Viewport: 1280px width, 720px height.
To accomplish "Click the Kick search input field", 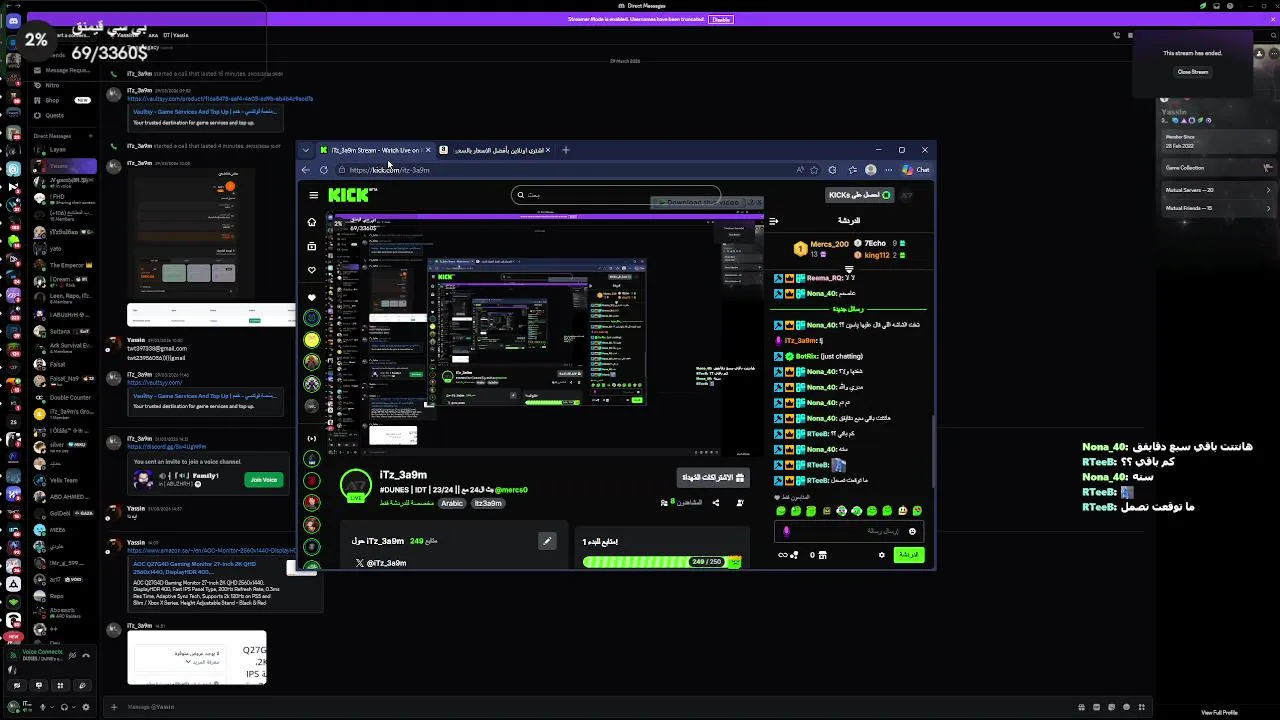I will 616,195.
